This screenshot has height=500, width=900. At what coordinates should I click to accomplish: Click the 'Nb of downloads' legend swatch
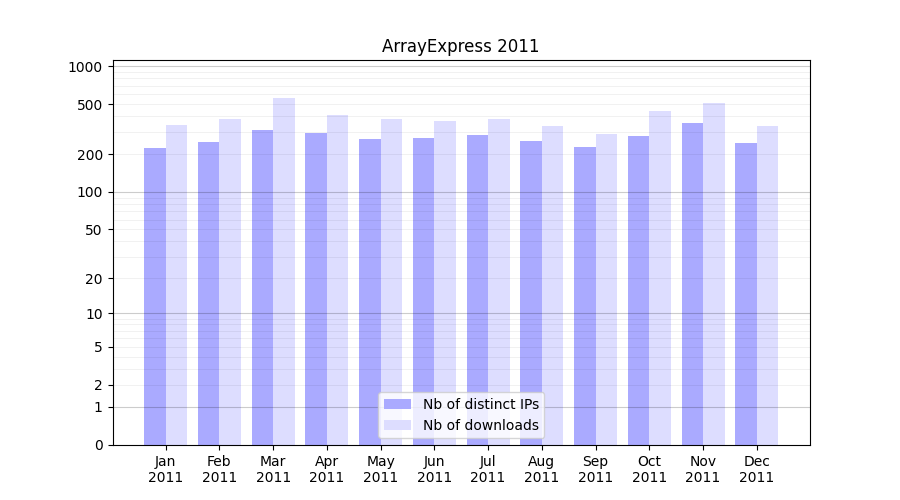[397, 425]
